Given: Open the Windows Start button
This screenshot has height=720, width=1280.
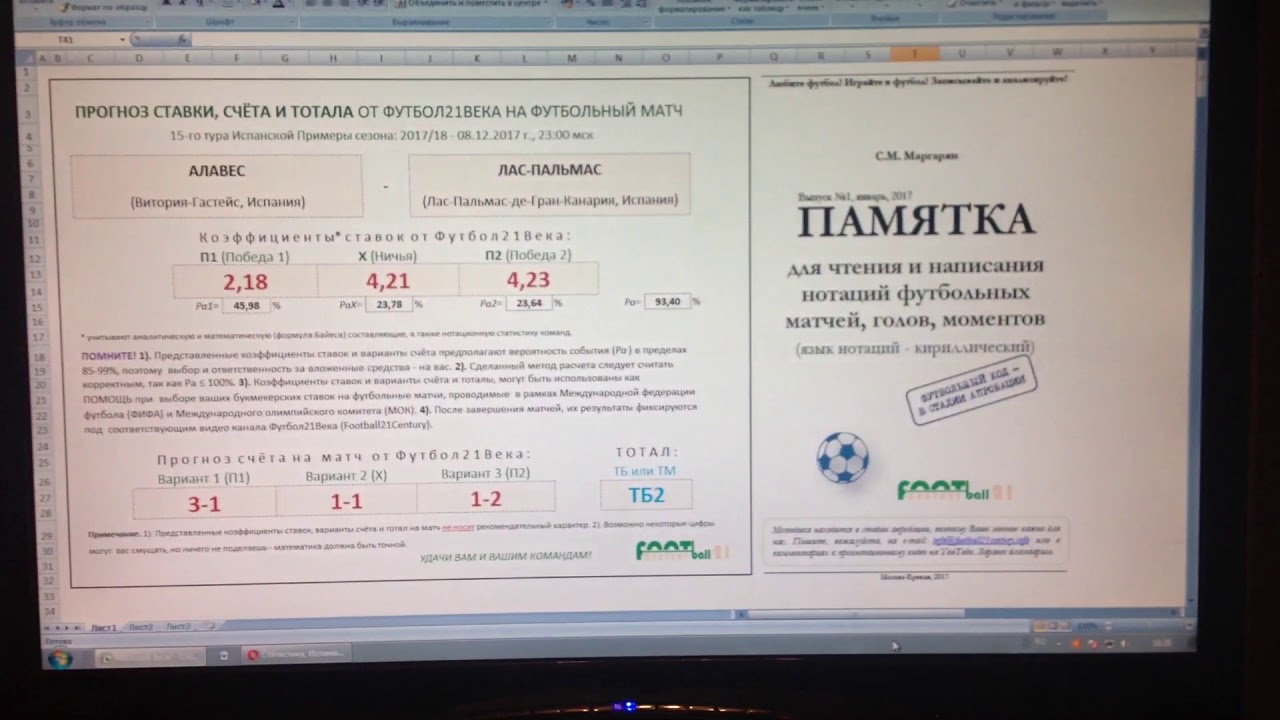Looking at the screenshot, I should click(59, 657).
